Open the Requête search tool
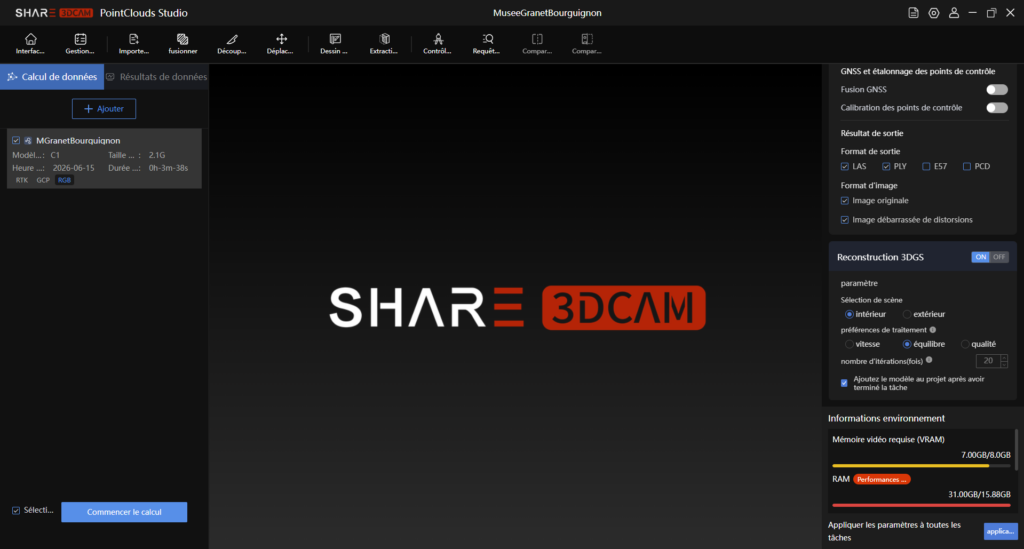The image size is (1024, 549). pyautogui.click(x=487, y=44)
